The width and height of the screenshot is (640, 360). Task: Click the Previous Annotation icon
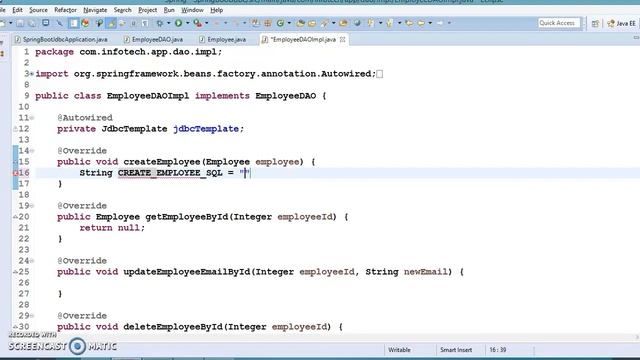pos(389,23)
